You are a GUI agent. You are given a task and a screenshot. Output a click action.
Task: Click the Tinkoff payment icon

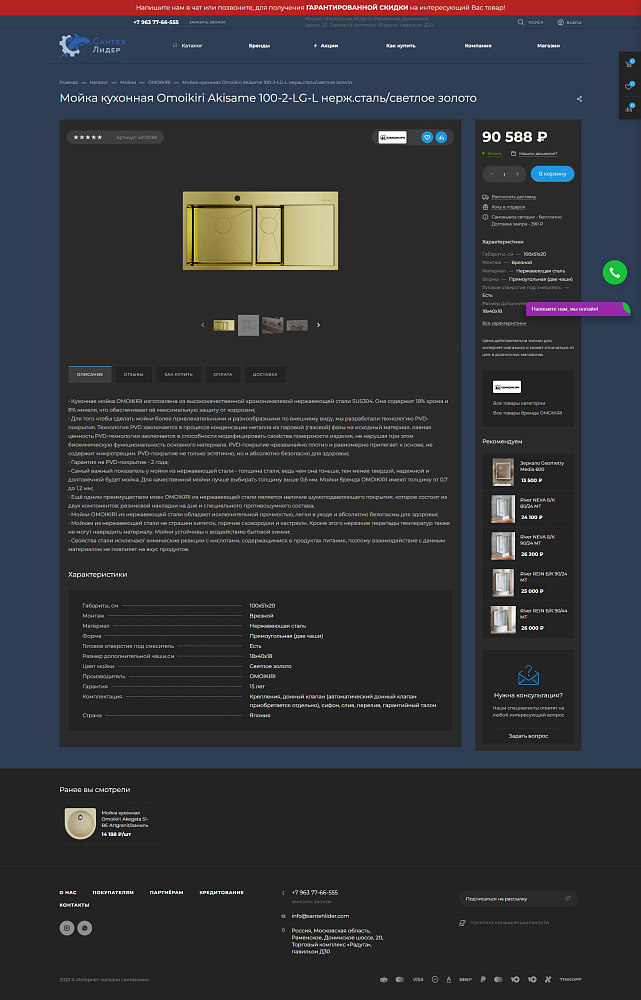(570, 979)
